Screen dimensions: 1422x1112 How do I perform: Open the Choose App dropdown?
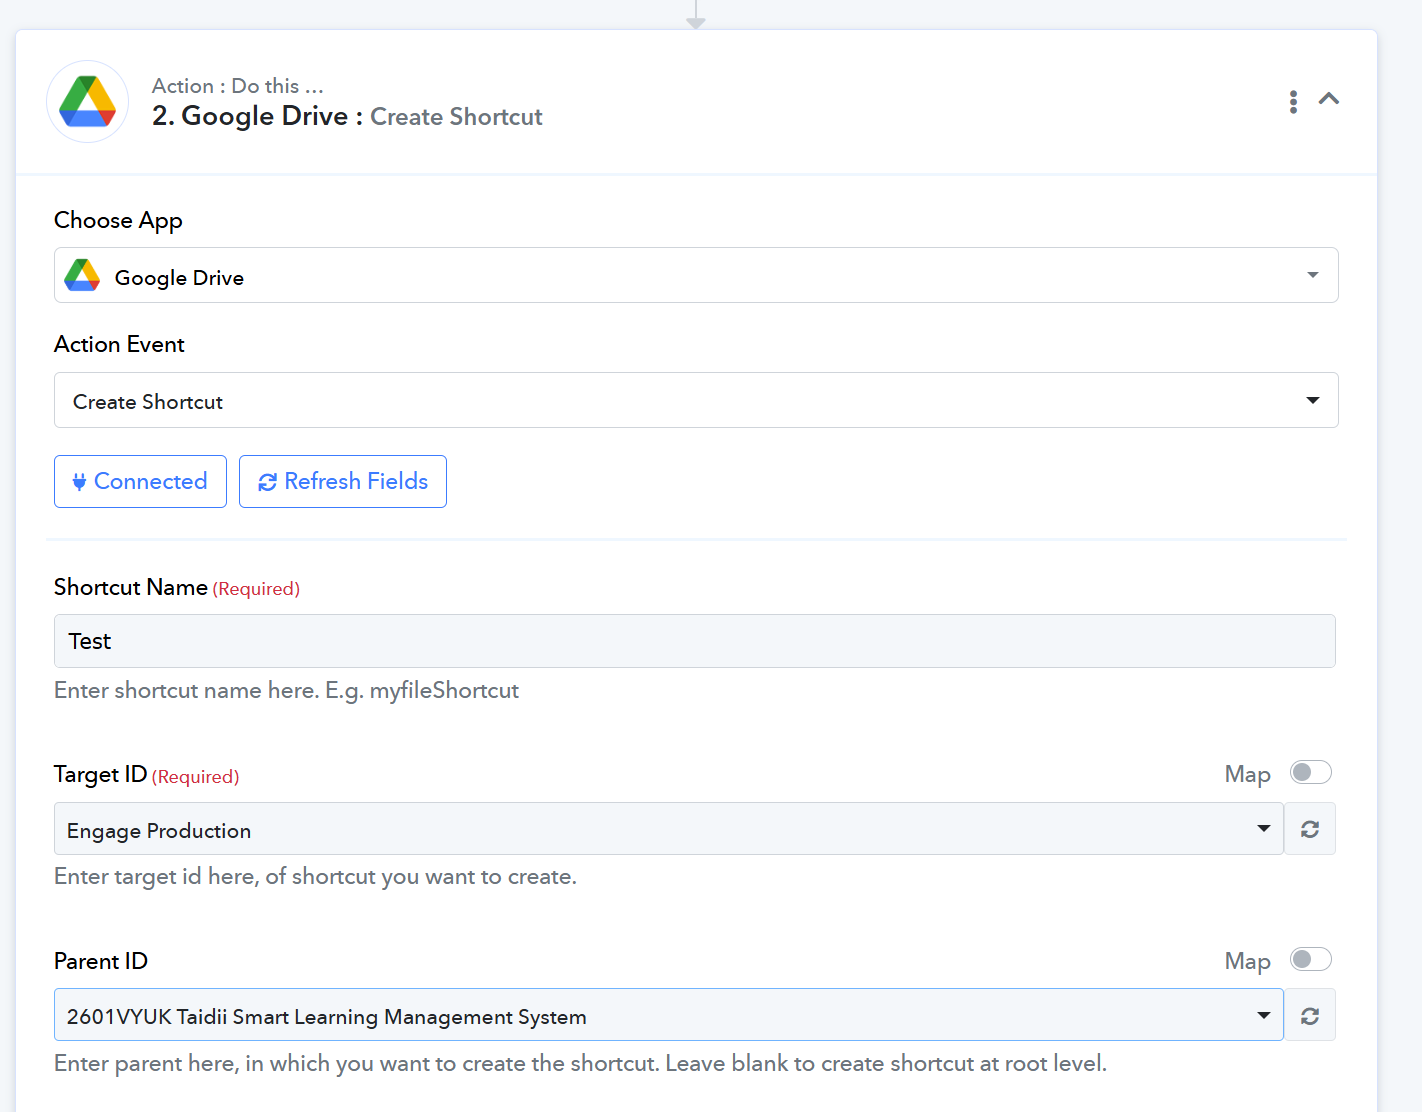[x=1312, y=276]
